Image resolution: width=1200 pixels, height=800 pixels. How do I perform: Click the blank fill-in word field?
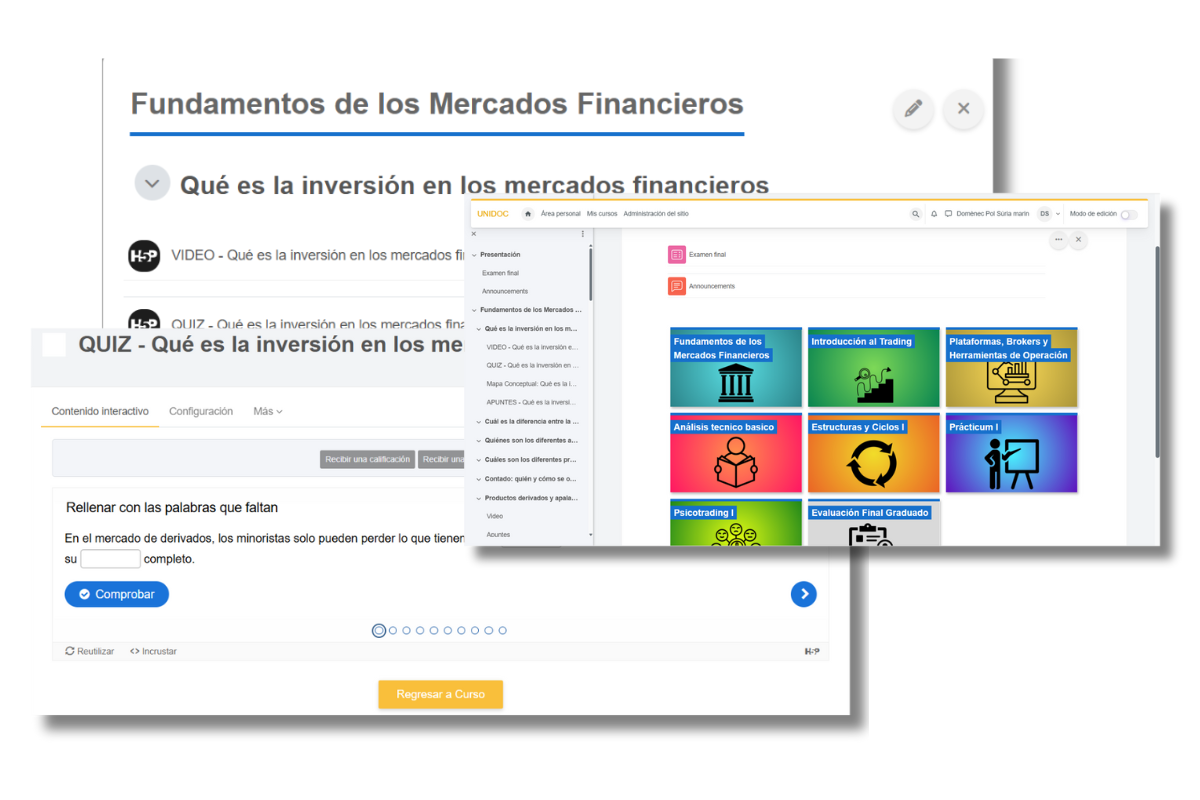pos(110,559)
